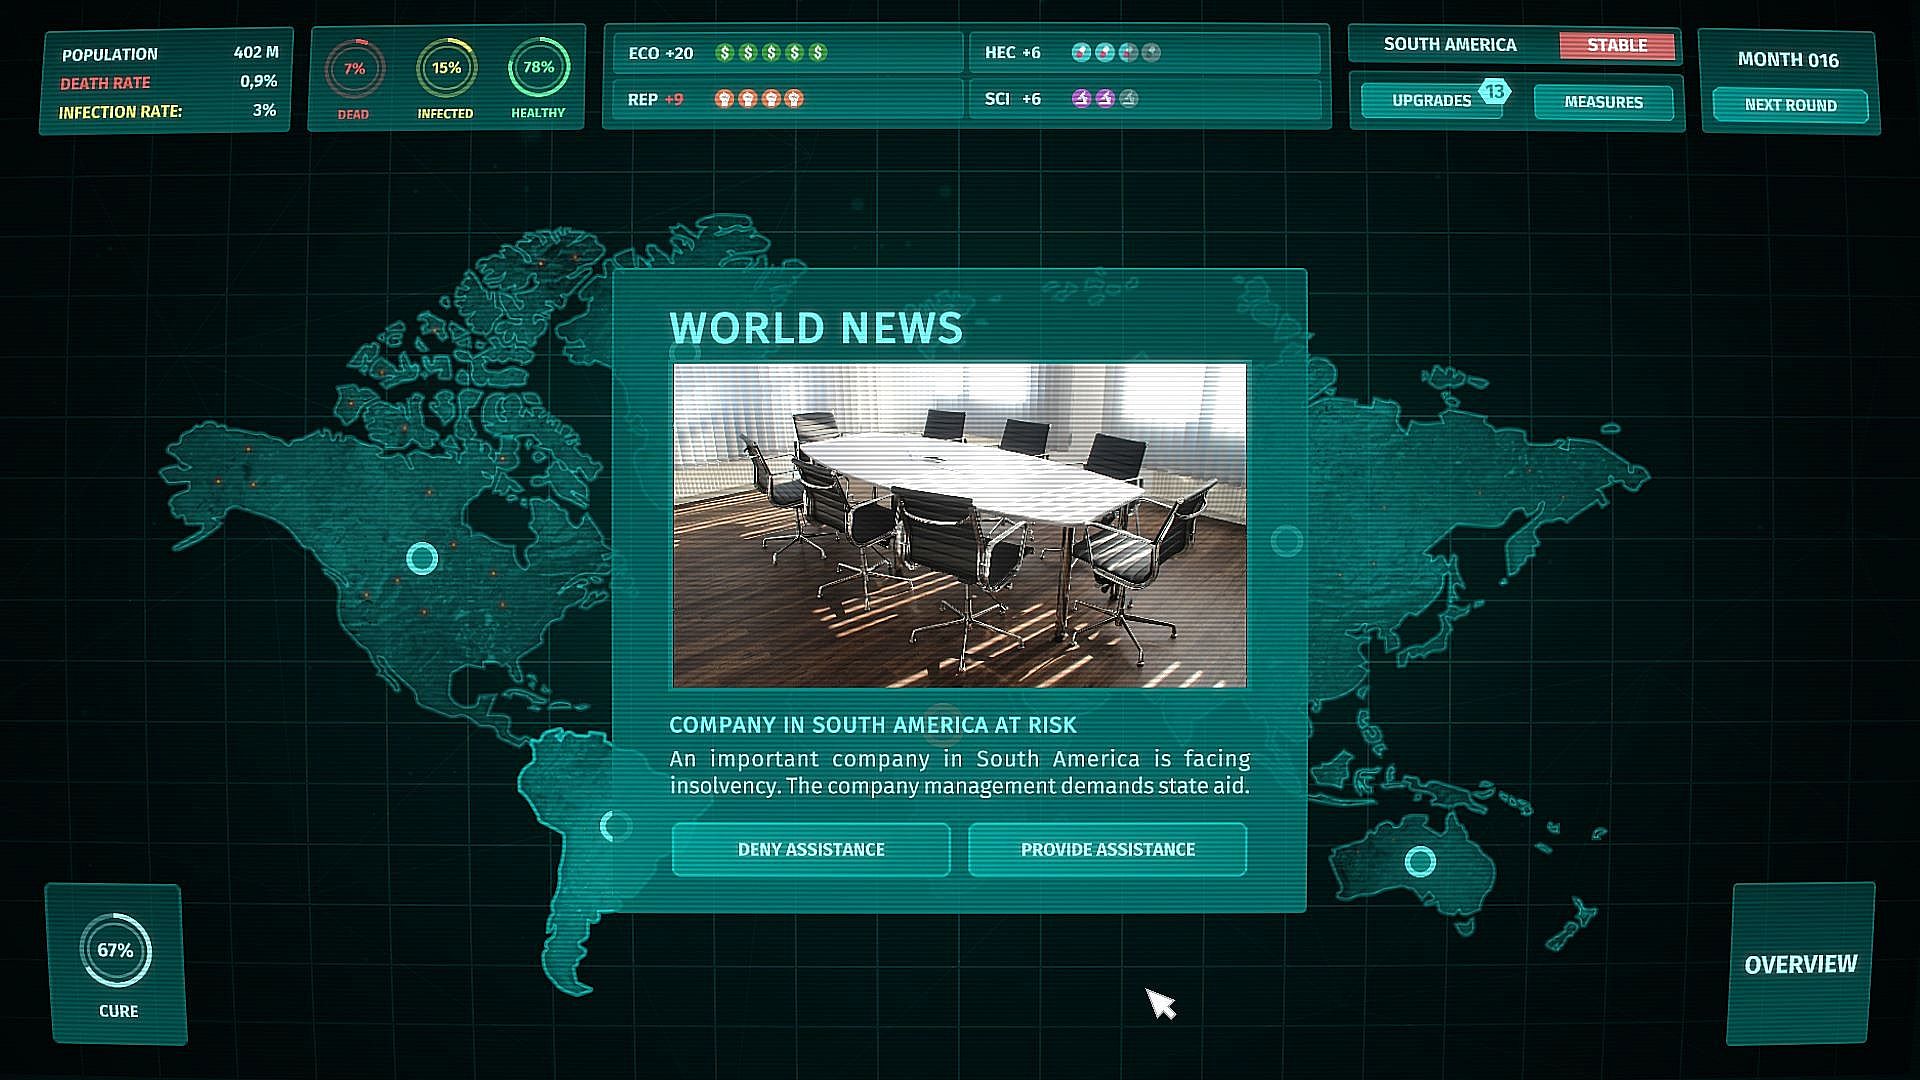Click the South America region name

pos(1450,45)
